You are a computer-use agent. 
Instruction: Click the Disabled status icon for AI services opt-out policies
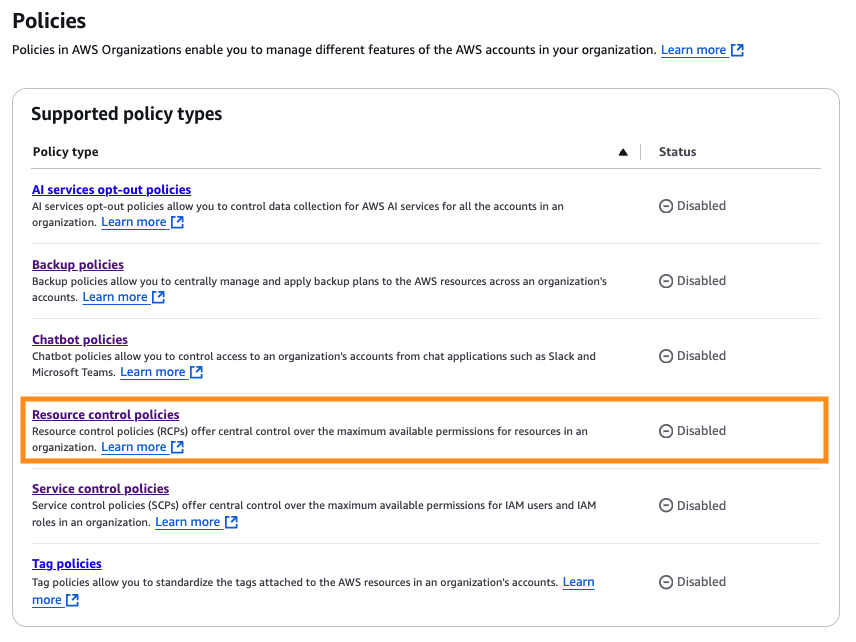[x=666, y=205]
